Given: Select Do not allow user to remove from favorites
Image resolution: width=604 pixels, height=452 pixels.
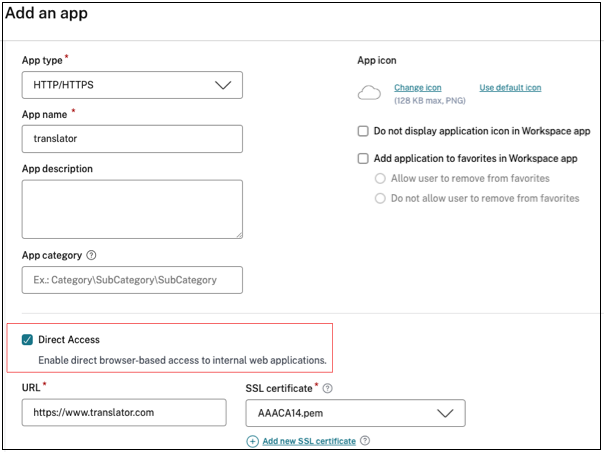Looking at the screenshot, I should coord(380,198).
